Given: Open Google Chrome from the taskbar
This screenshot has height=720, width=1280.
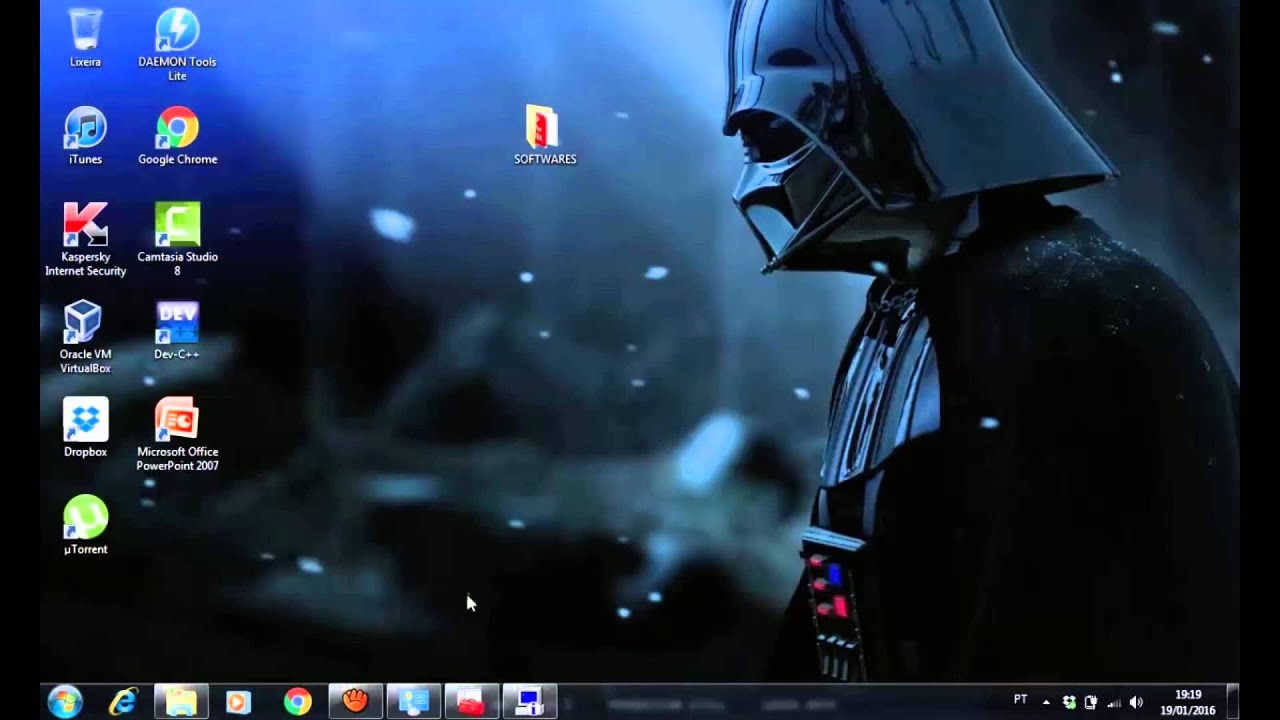Looking at the screenshot, I should click(x=297, y=702).
